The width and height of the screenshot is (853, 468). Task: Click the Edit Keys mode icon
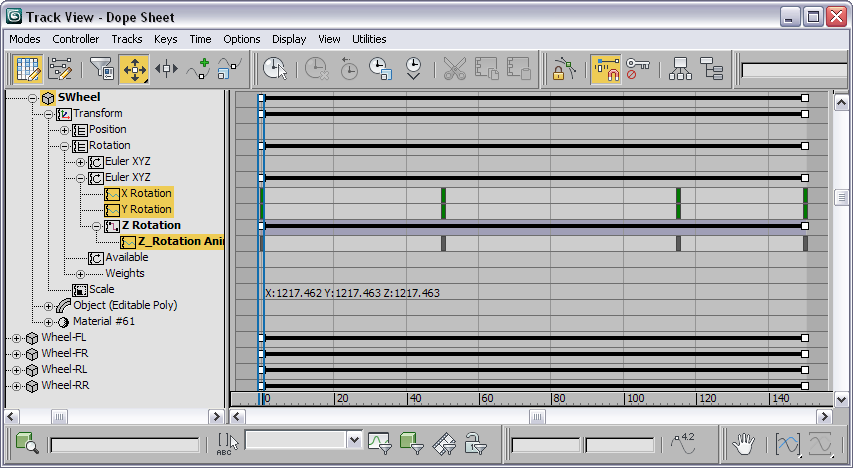pos(28,69)
